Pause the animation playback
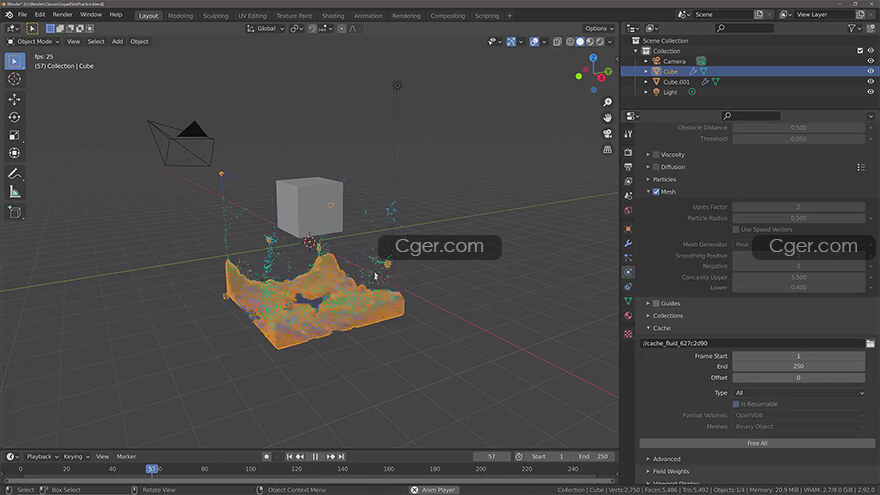 (315, 457)
